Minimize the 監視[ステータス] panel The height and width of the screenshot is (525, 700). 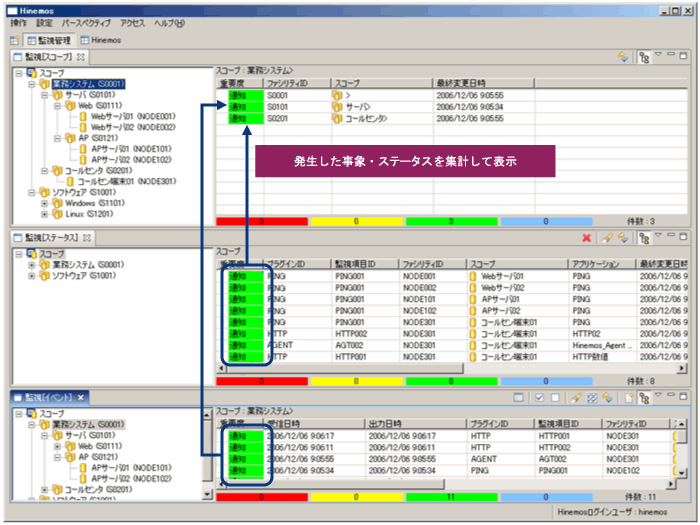pos(671,235)
